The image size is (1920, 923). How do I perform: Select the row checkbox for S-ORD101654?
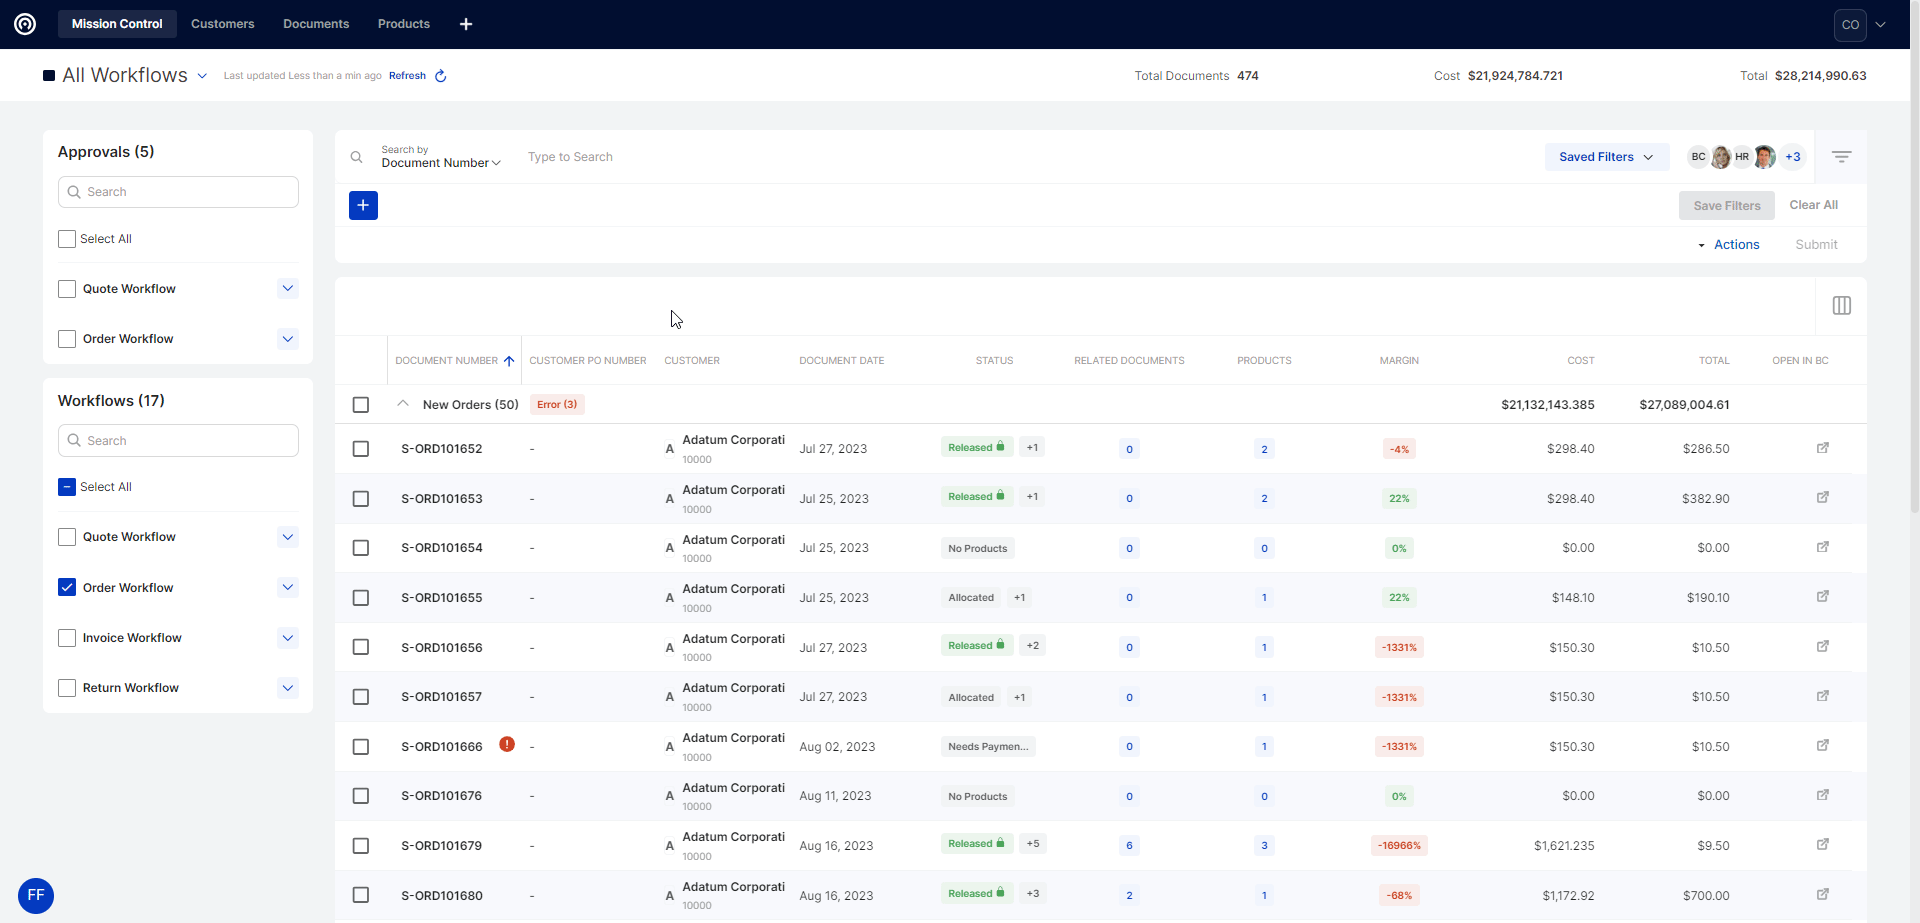pyautogui.click(x=361, y=548)
